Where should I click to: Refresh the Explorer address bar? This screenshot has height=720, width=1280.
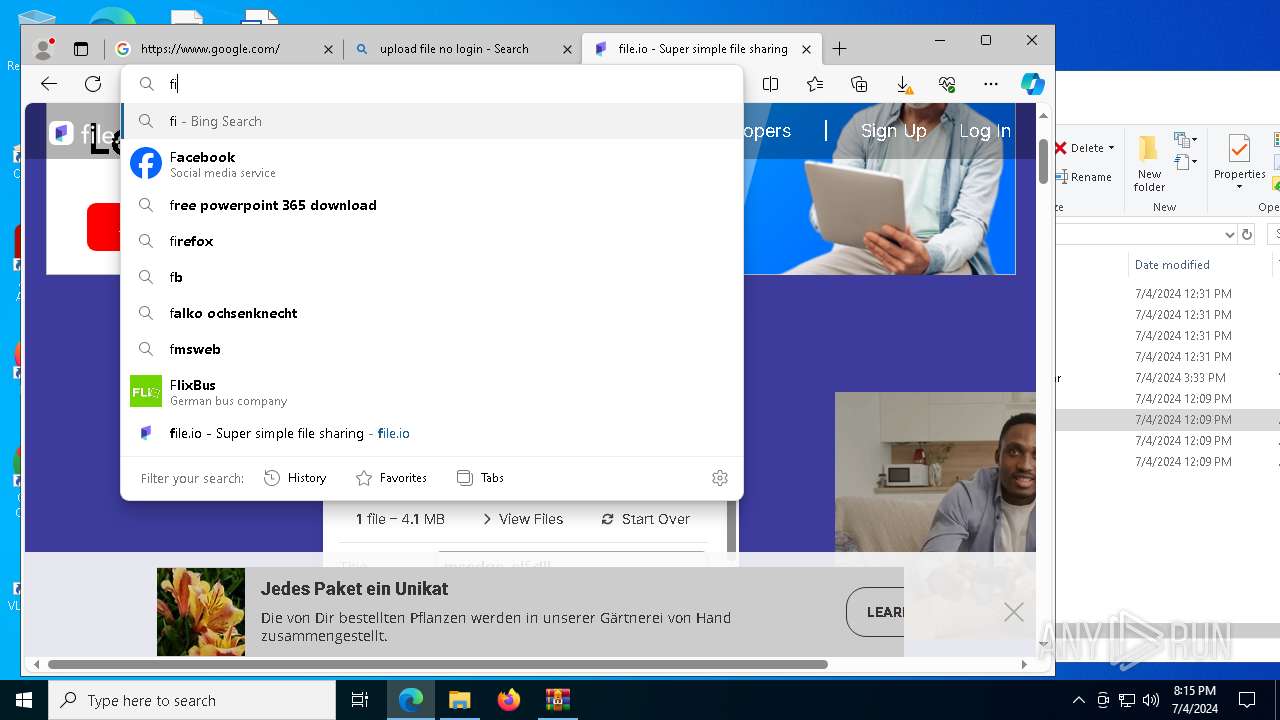(1247, 234)
